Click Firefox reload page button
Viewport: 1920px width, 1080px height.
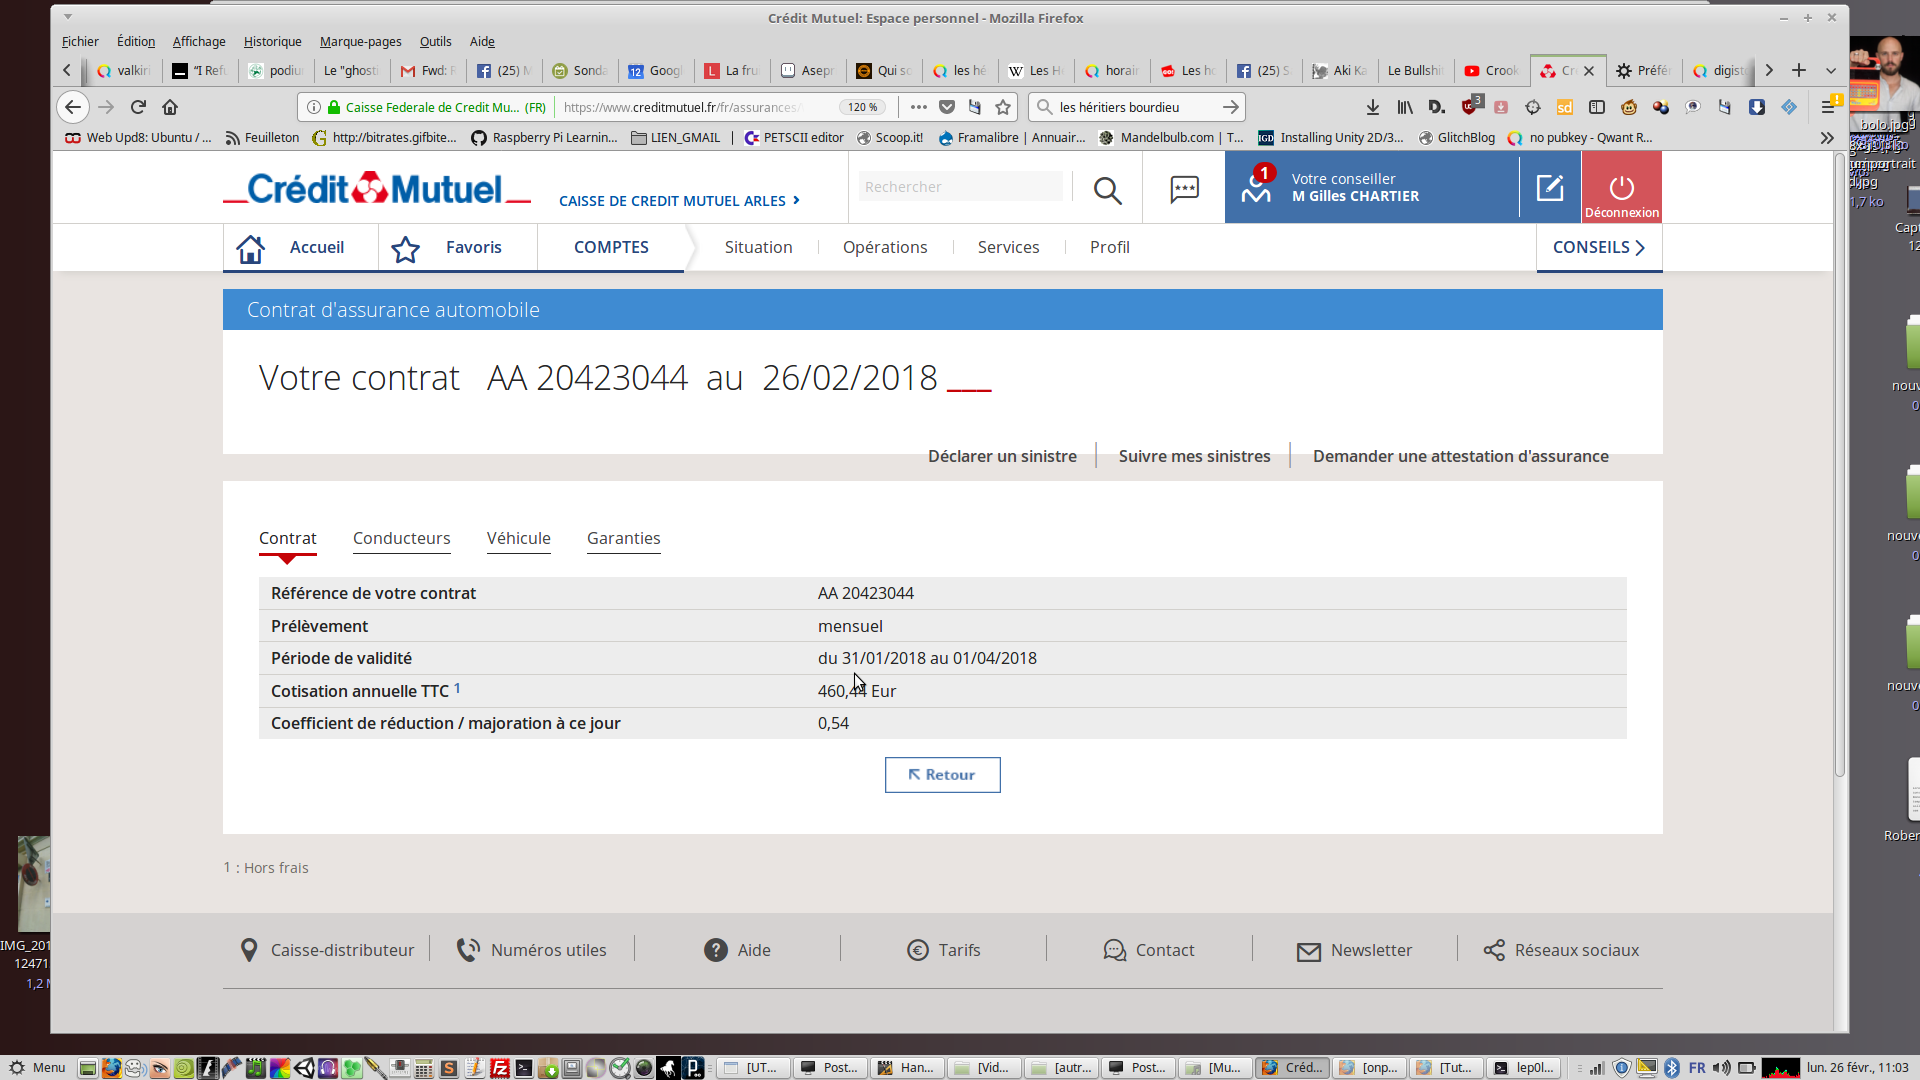138,107
